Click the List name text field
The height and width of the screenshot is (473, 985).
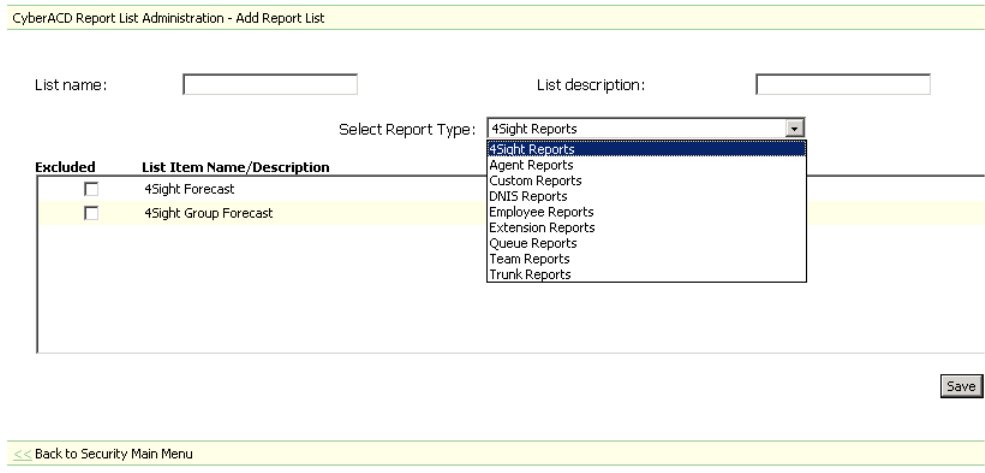(x=270, y=85)
